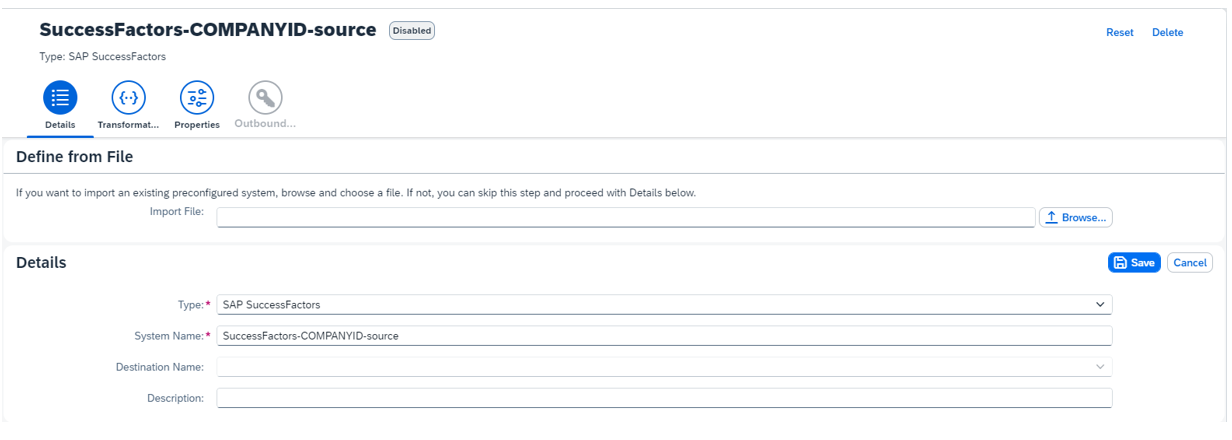
Task: Switch to the Details tab label
Action: 60,125
